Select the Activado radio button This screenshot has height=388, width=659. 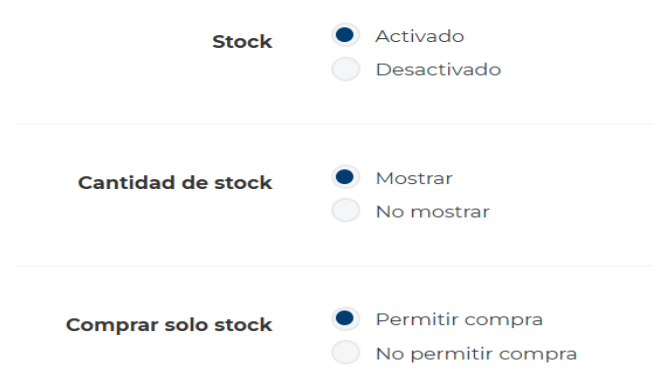click(345, 35)
